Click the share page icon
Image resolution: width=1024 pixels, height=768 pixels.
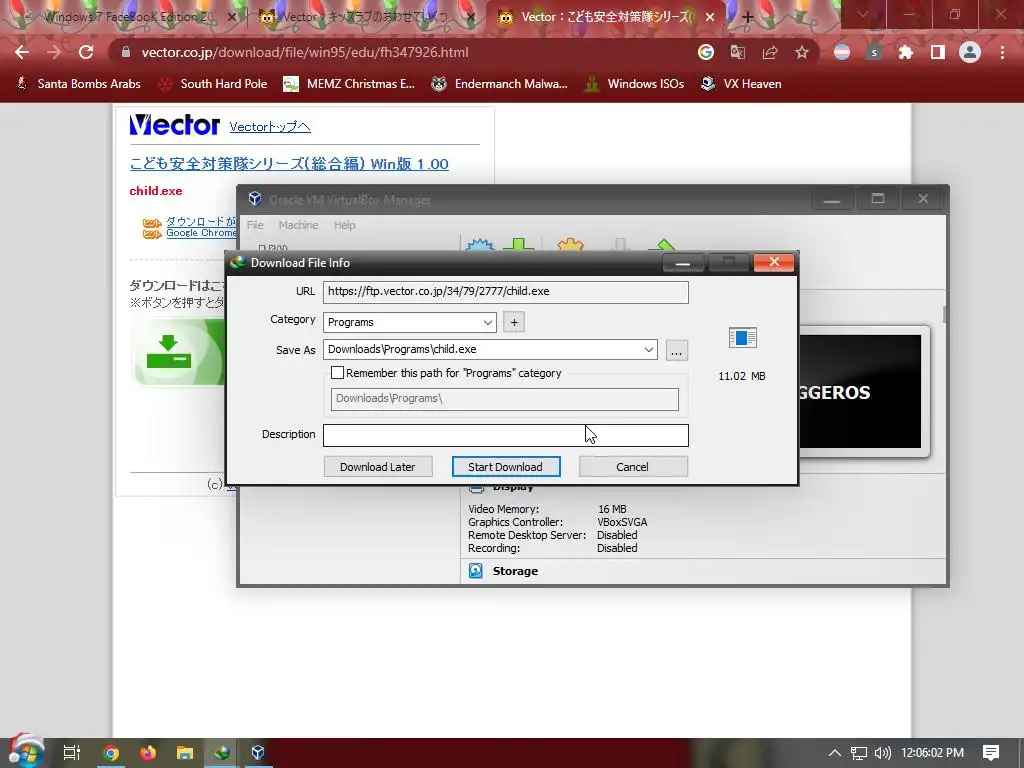coord(769,52)
